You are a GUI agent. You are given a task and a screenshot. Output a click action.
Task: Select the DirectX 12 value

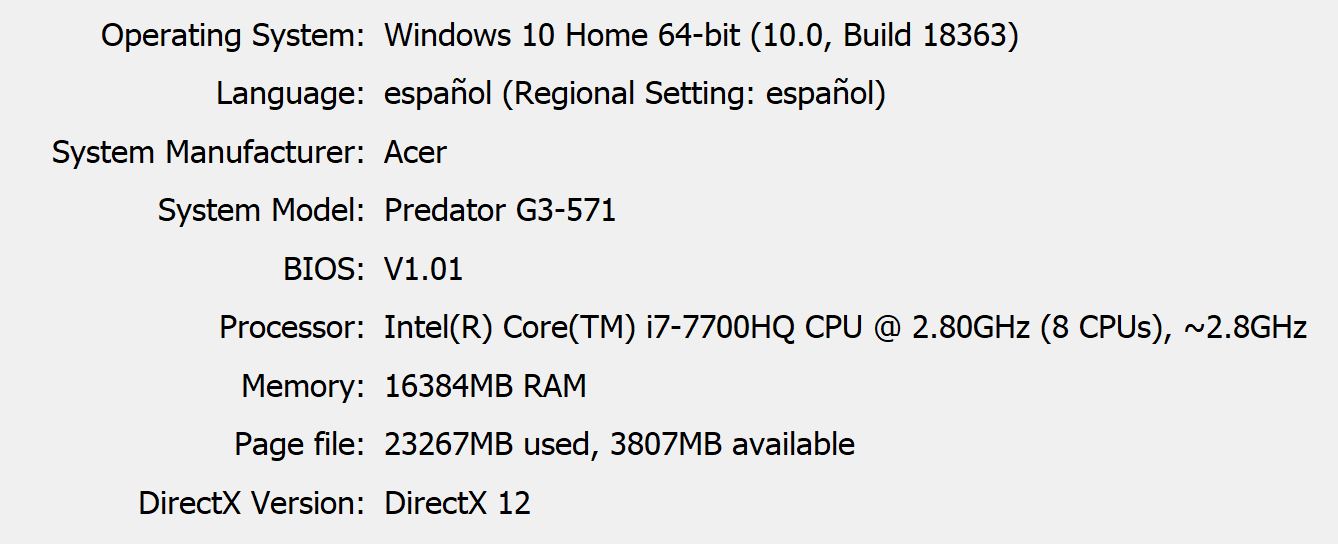457,502
